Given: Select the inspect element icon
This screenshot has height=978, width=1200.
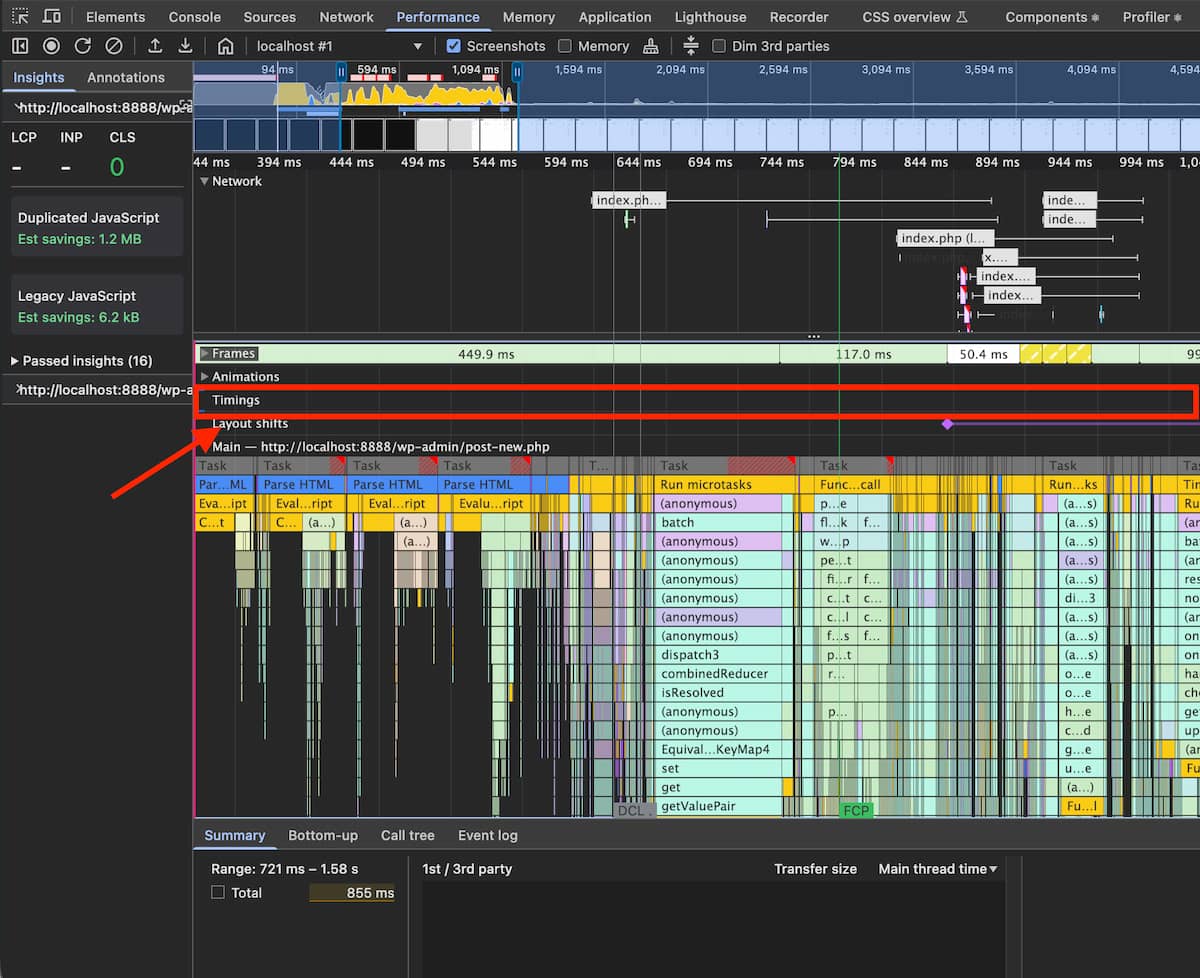Looking at the screenshot, I should click(19, 16).
